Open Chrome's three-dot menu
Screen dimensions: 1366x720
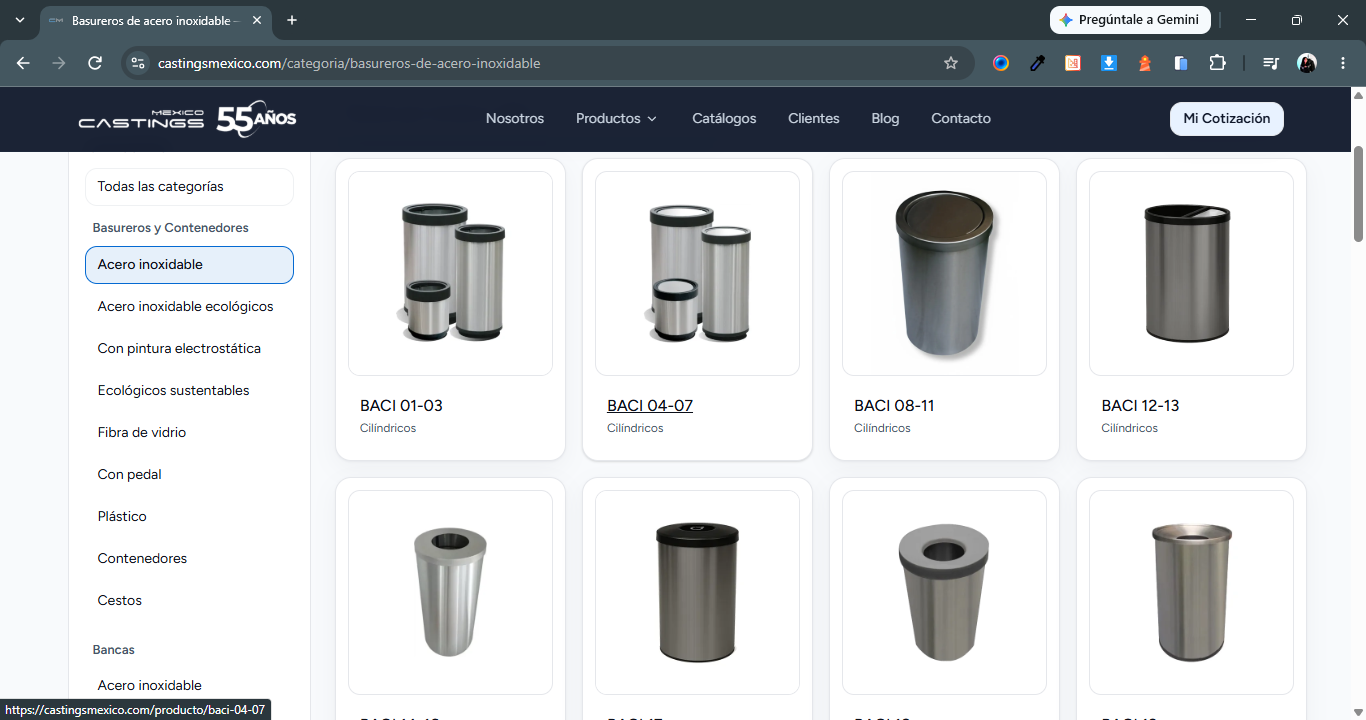(x=1343, y=63)
